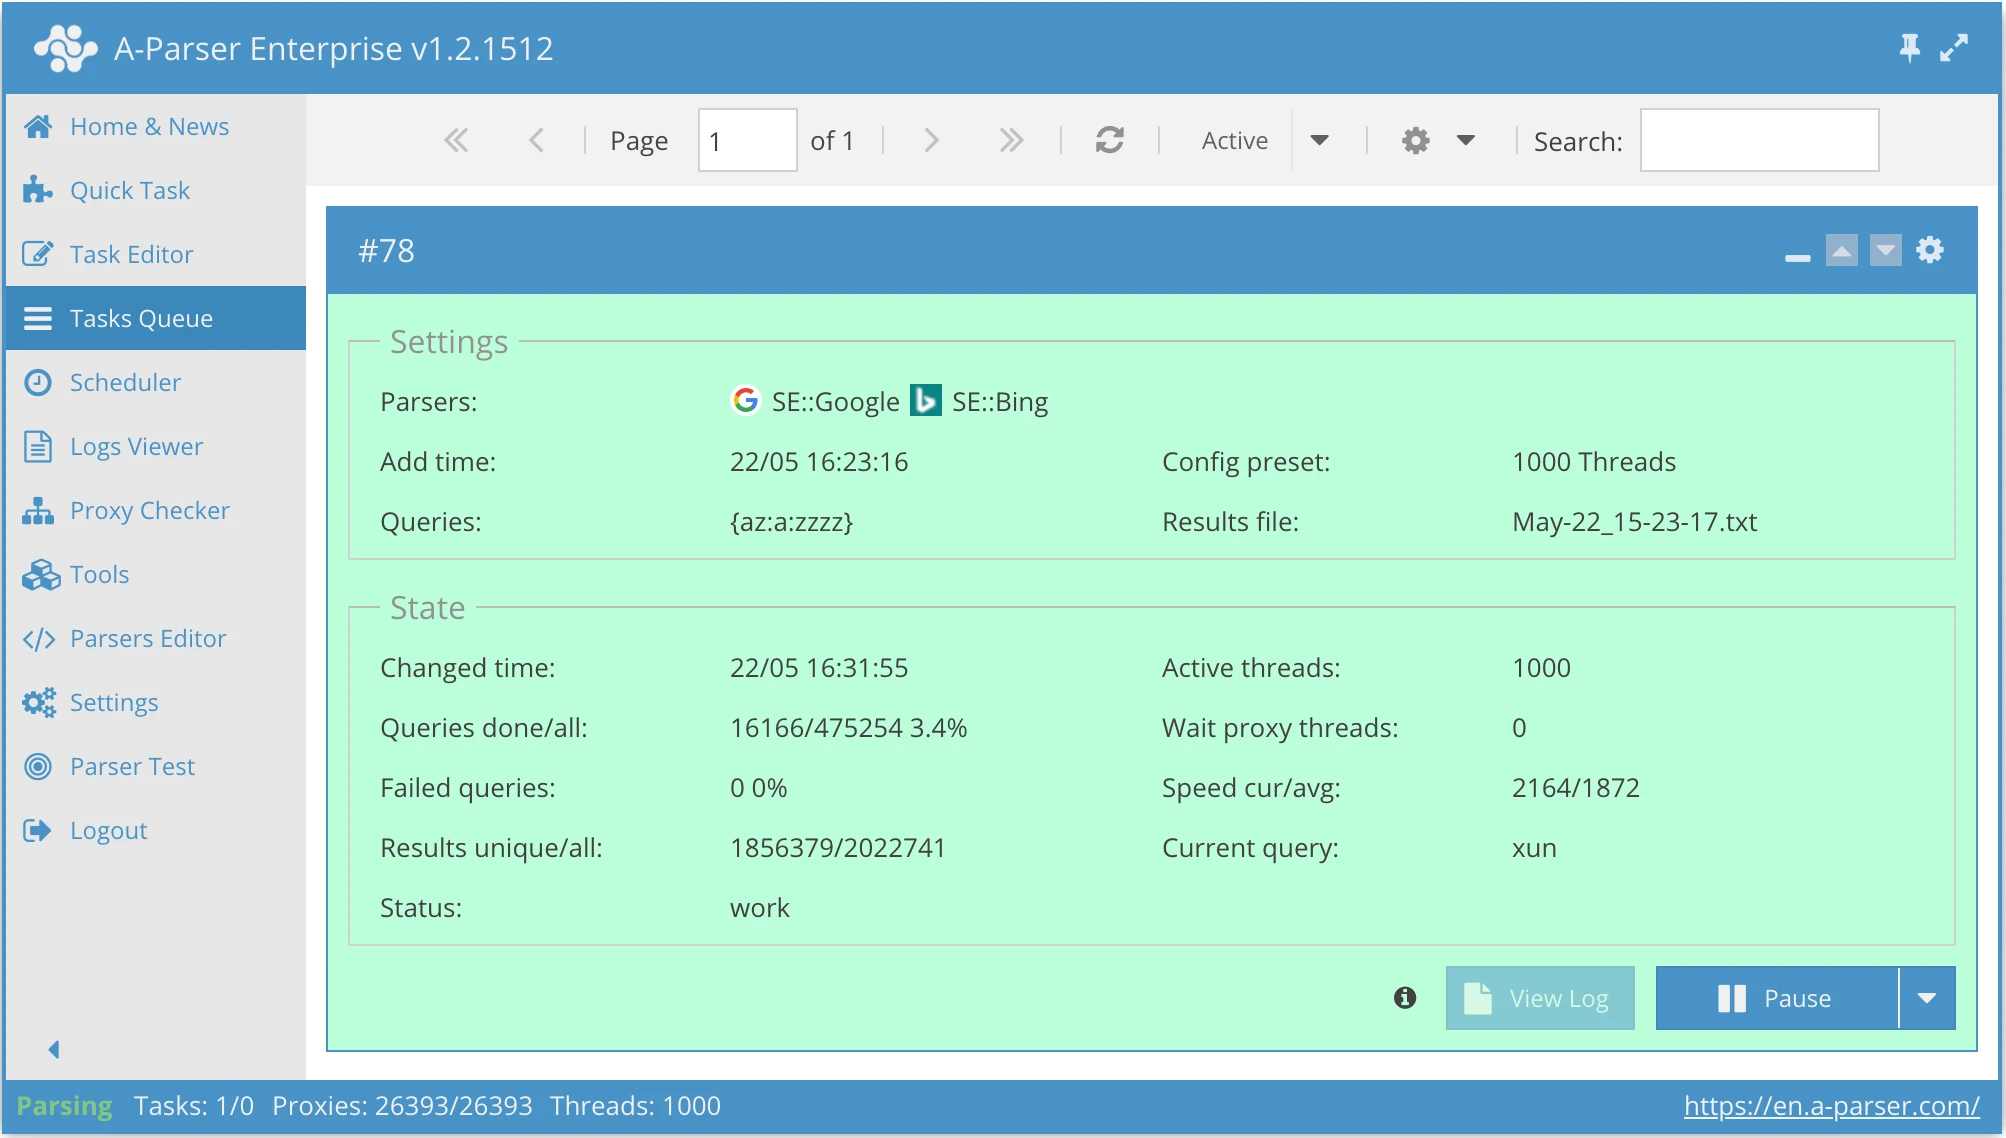Image resolution: width=2006 pixels, height=1138 pixels.
Task: Open the Proxy Checker
Action: pyautogui.click(x=149, y=510)
